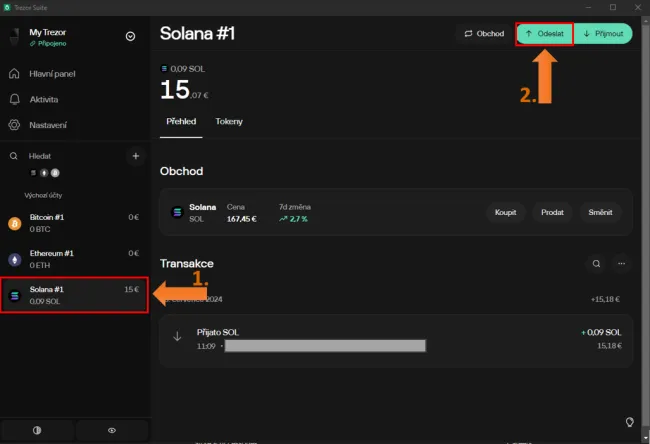Open Nastavení gear settings
This screenshot has width=650, height=444.
tap(15, 125)
